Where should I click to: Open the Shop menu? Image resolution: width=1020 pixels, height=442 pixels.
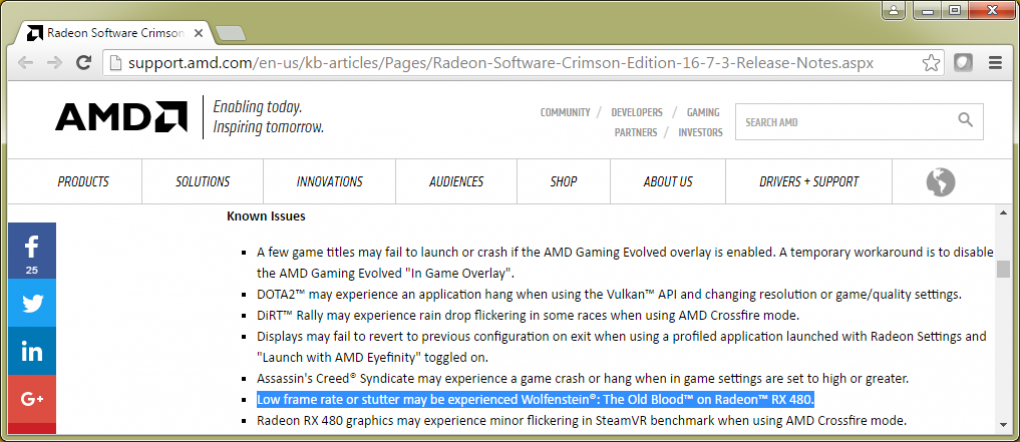pos(563,182)
